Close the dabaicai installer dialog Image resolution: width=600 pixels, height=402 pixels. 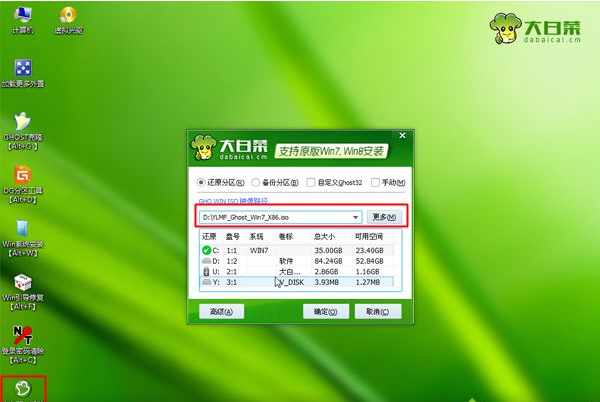pyautogui.click(x=402, y=135)
